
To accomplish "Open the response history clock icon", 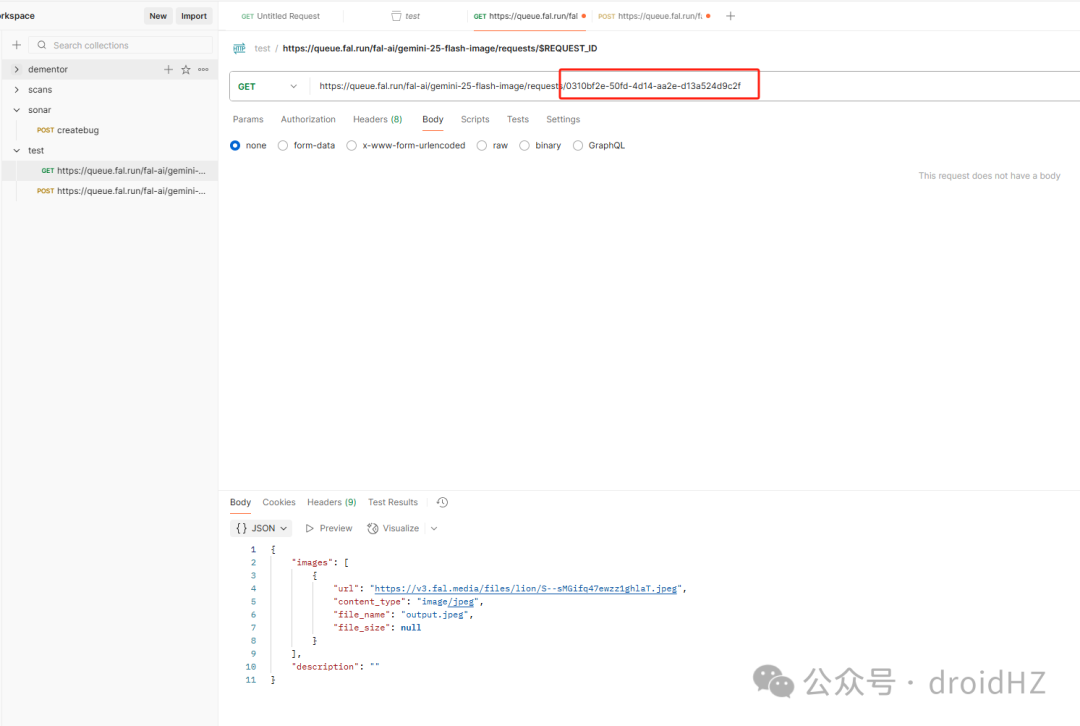I will click(442, 502).
